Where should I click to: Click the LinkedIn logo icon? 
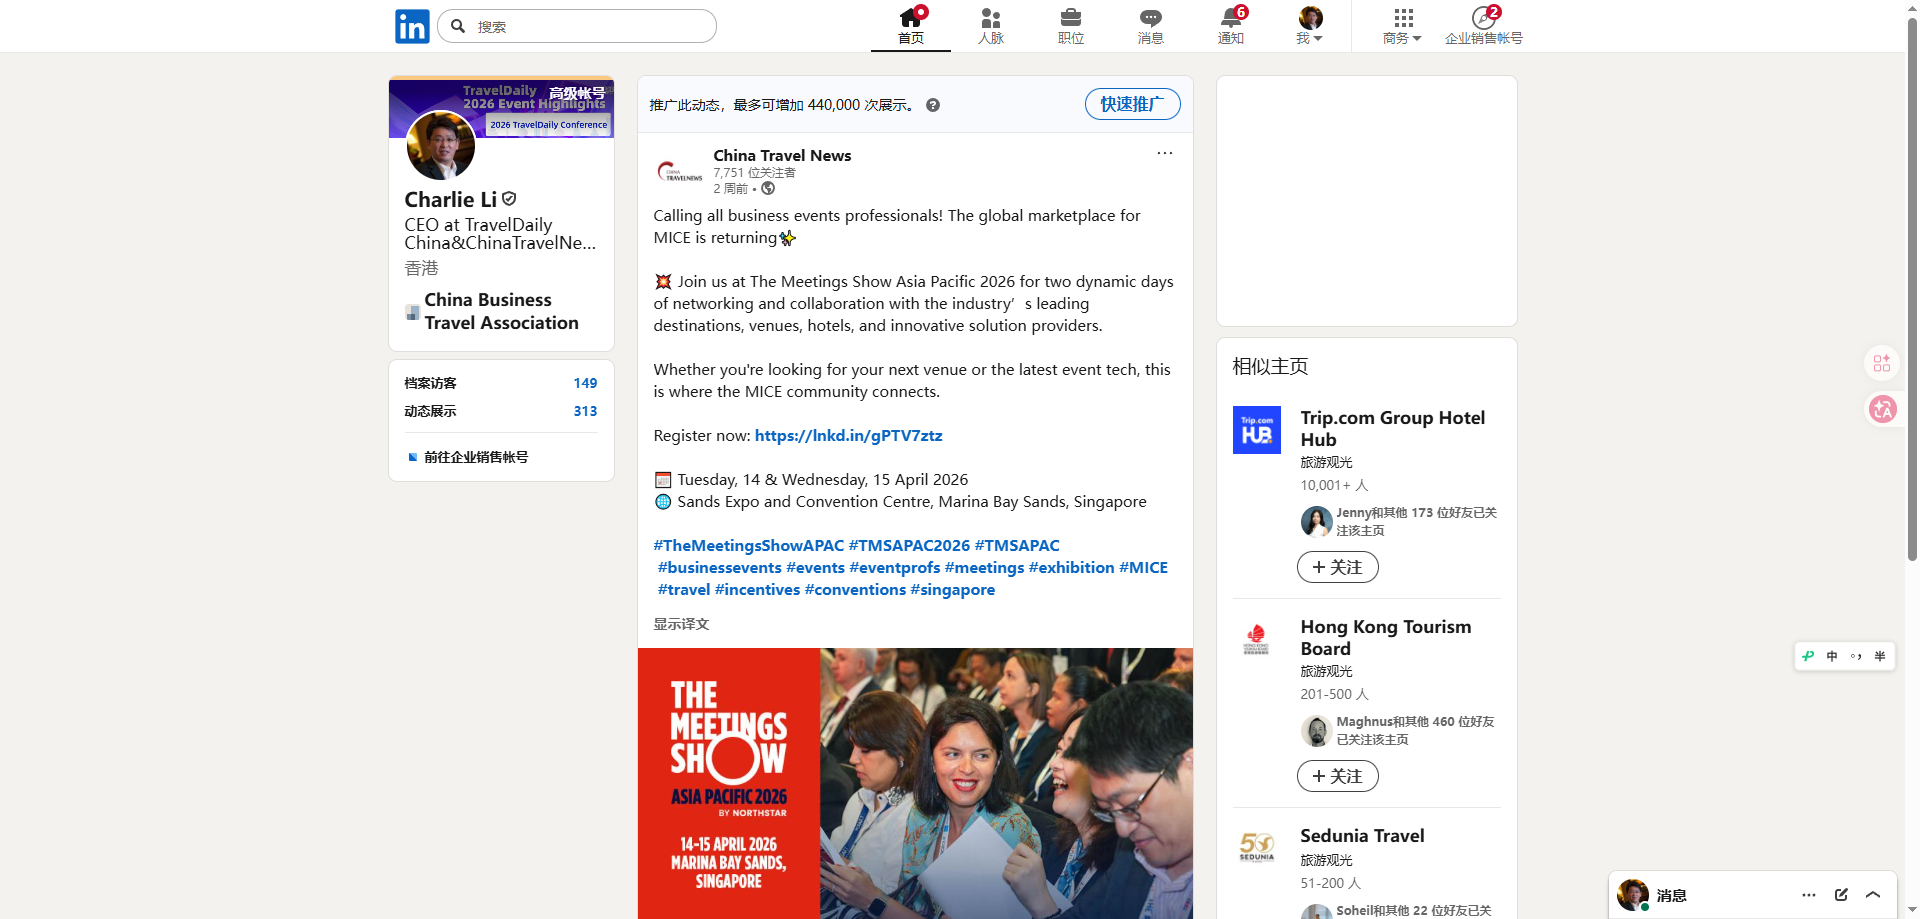click(x=412, y=26)
